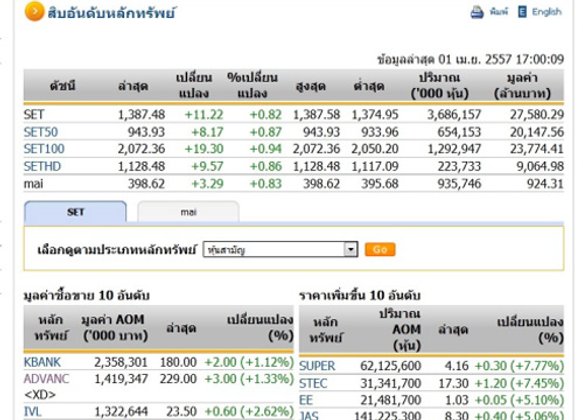Select IVL last price 23.50
This screenshot has width=583, height=420.
[181, 411]
